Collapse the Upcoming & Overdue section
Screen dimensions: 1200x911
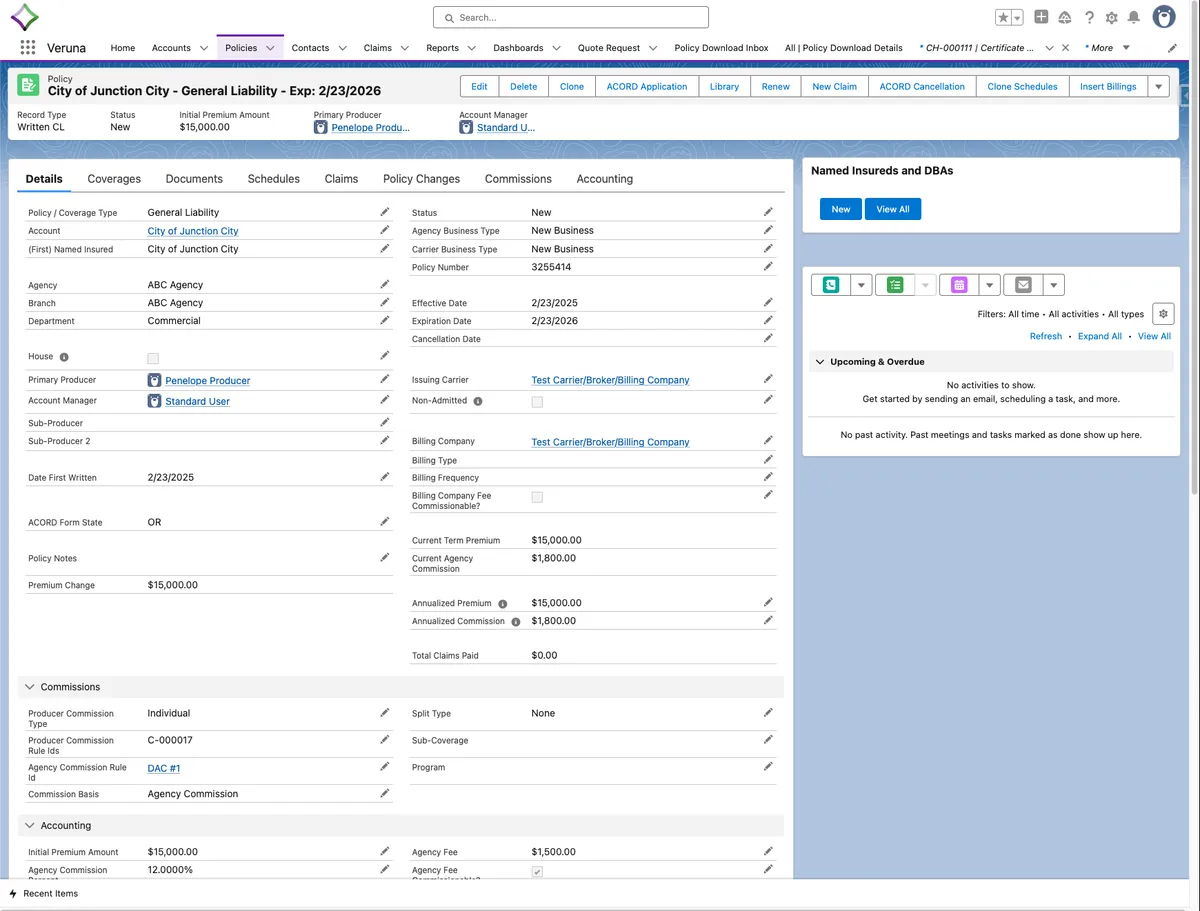pyautogui.click(x=820, y=362)
